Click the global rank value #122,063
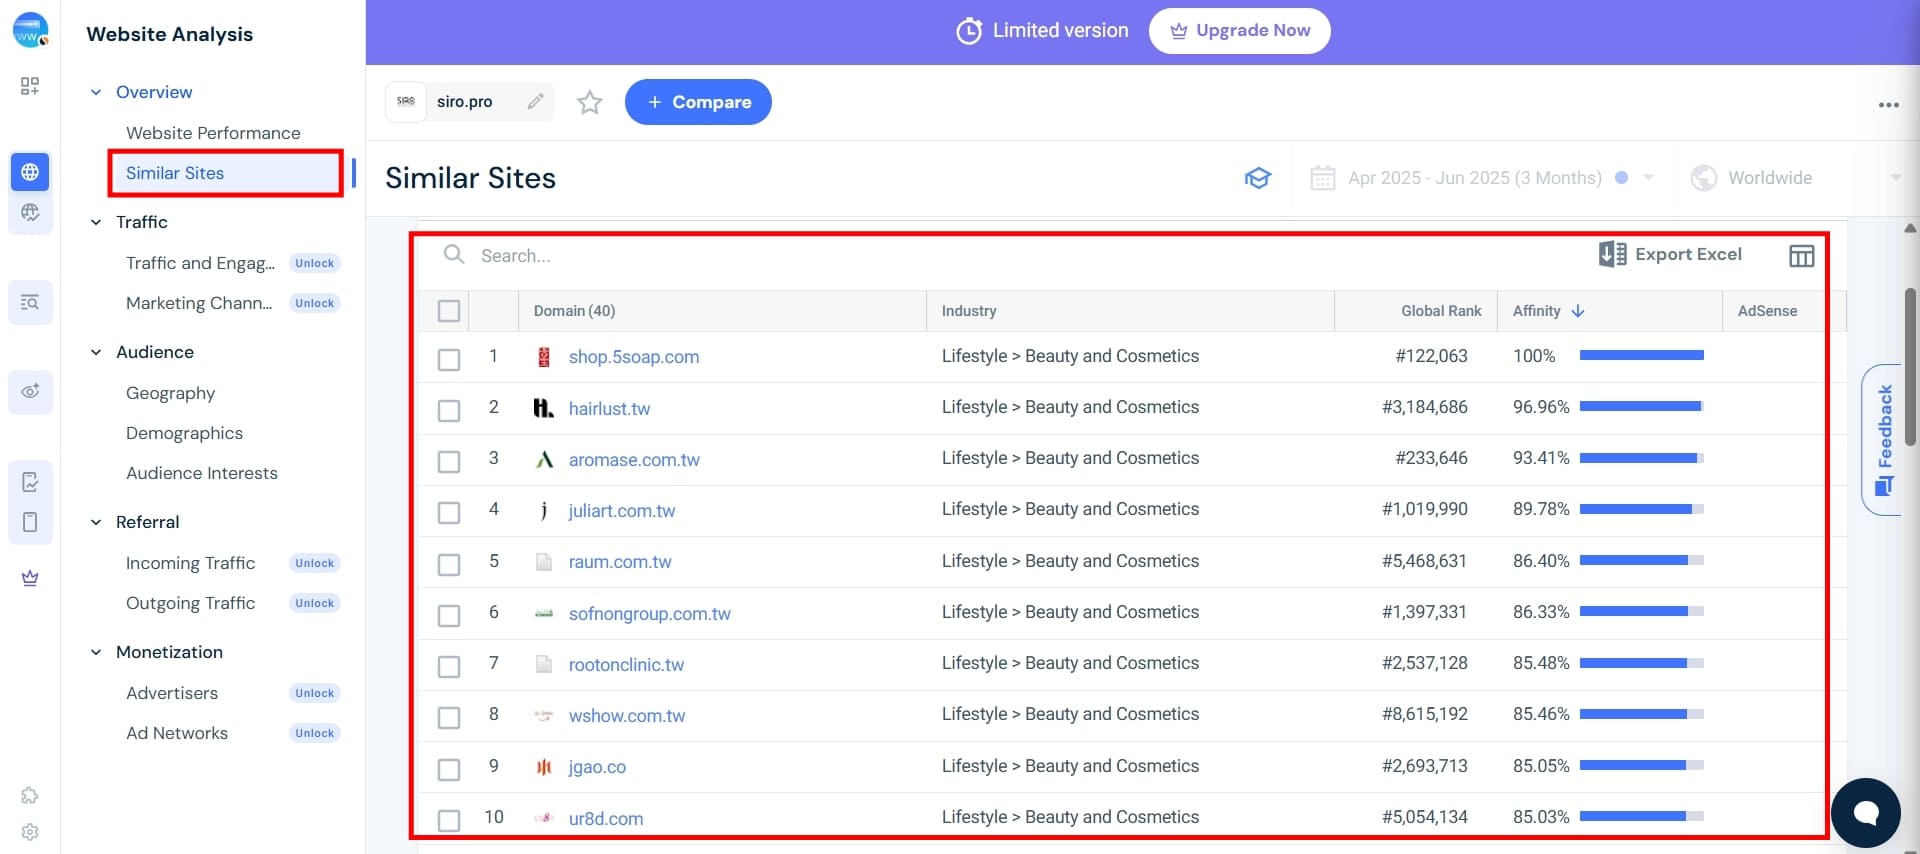The image size is (1920, 854). tap(1431, 356)
